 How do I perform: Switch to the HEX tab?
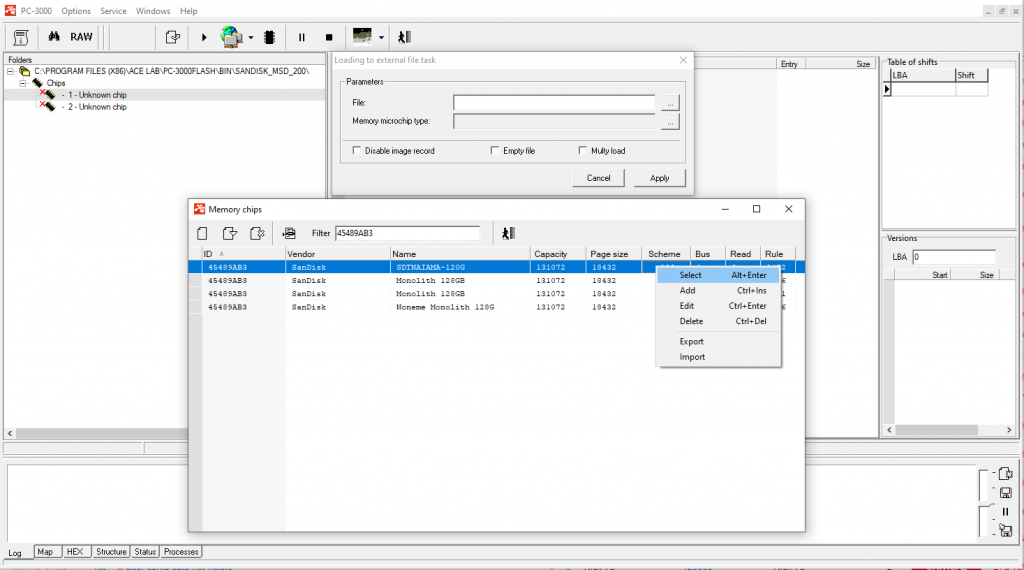point(75,552)
